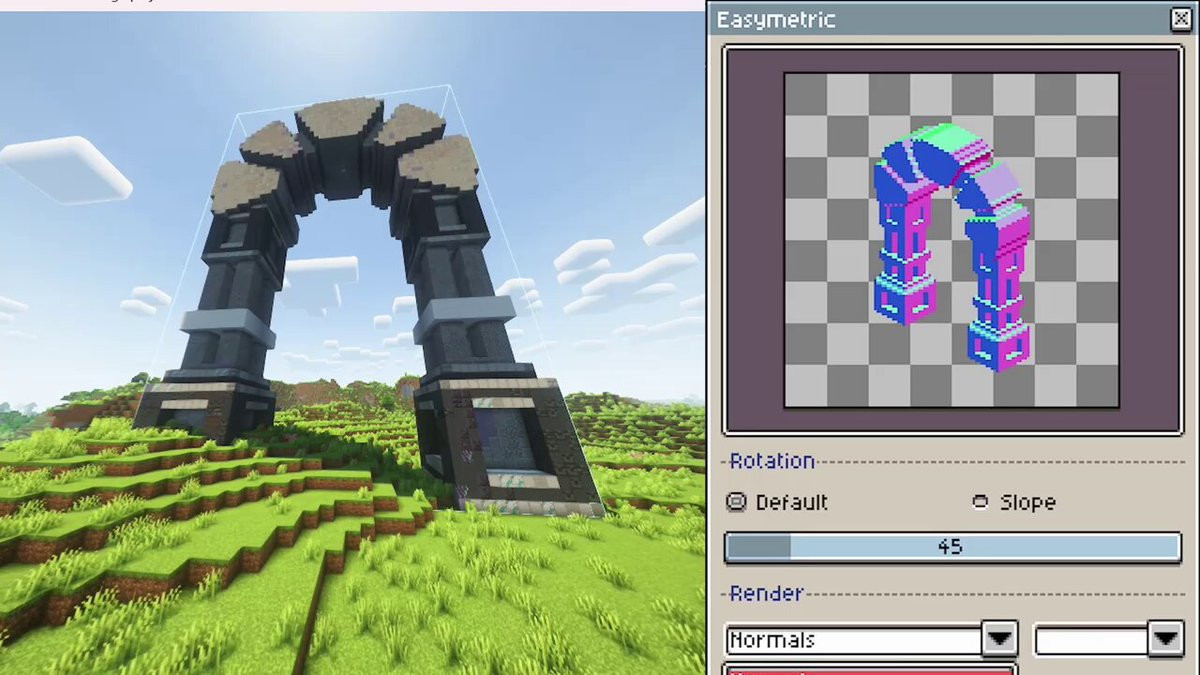Click the Rotation section label
The height and width of the screenshot is (675, 1200).
pyautogui.click(x=772, y=461)
